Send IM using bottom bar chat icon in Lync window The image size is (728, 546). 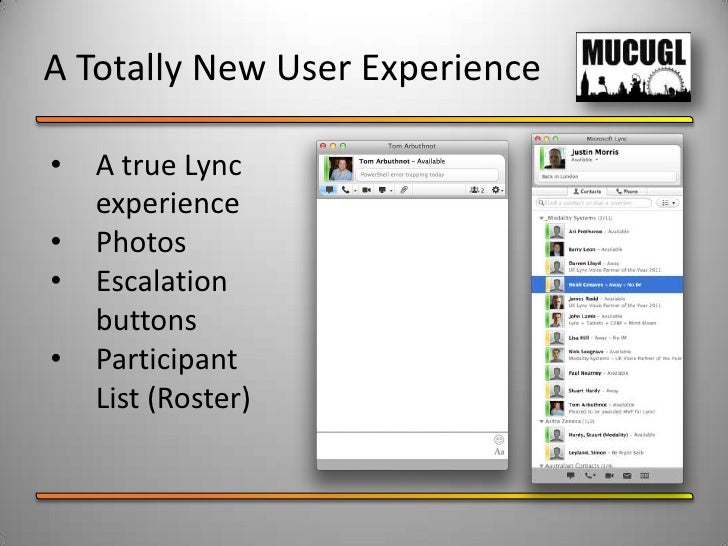tap(571, 475)
